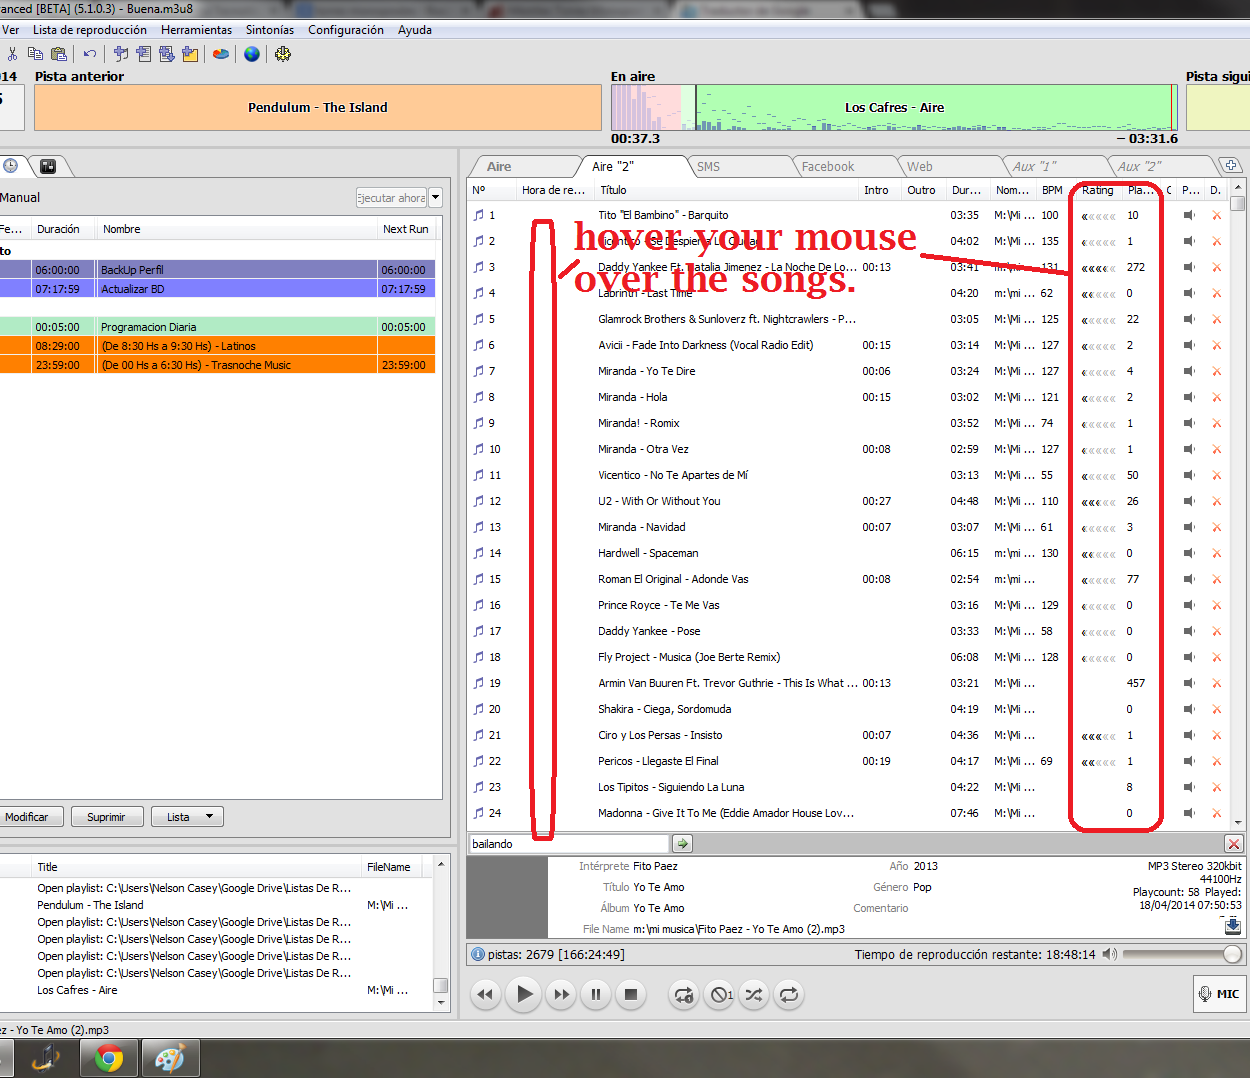The image size is (1250, 1080).
Task: Click the add-folder icon in the toolbar
Action: pyautogui.click(x=190, y=54)
